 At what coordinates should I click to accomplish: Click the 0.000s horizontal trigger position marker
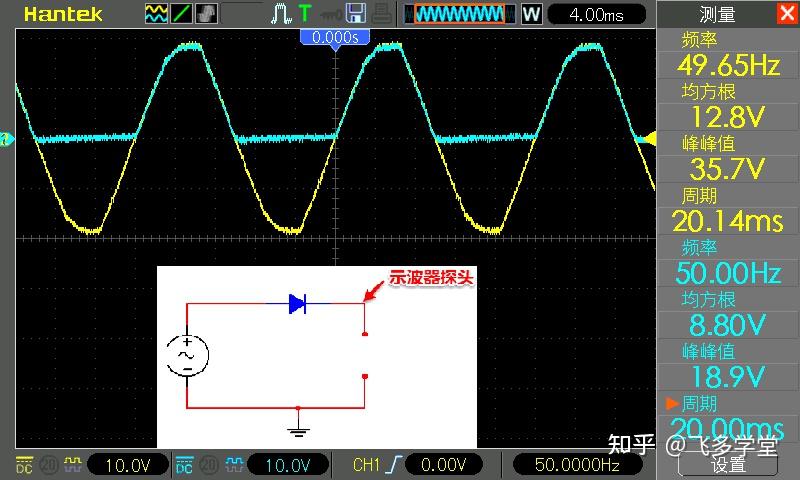[x=335, y=38]
